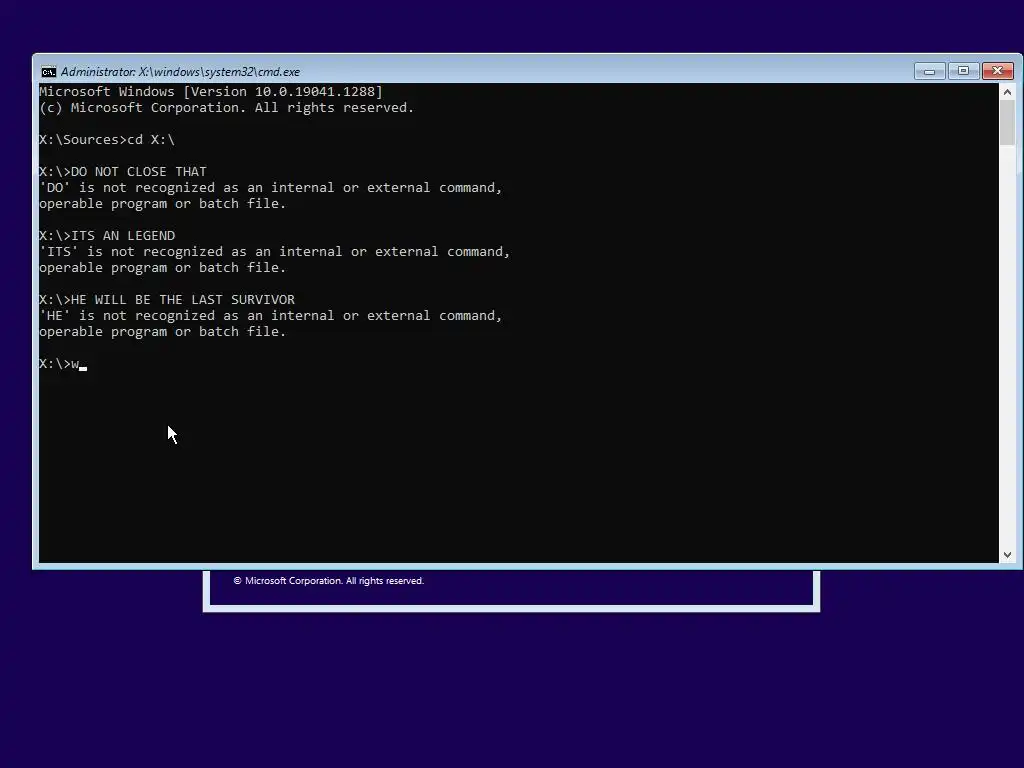Click the 'DO NOT CLOSE THAT' command line
Screen dimensions: 1024x768
[x=123, y=172]
